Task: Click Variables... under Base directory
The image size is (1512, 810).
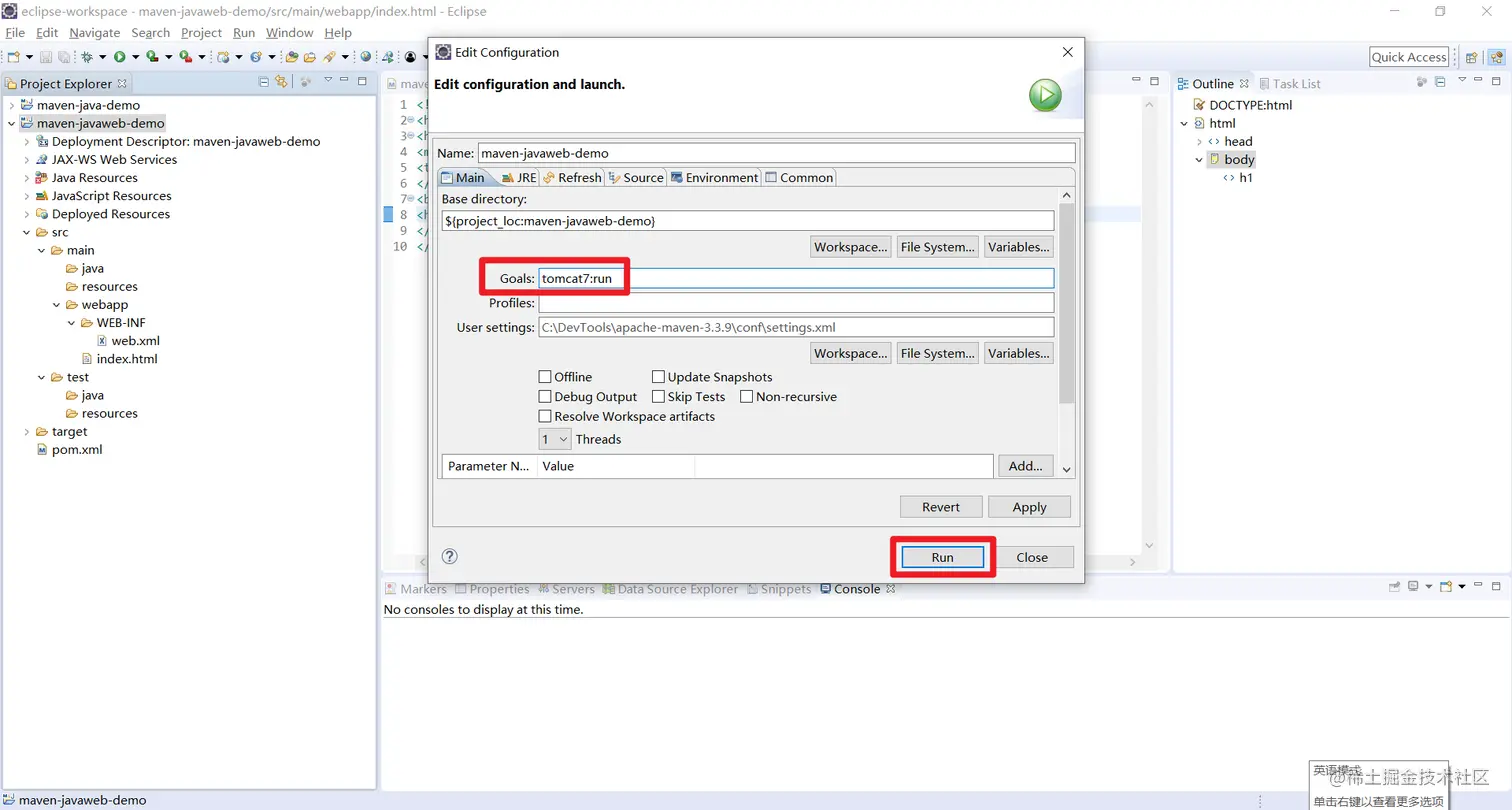Action: [1019, 247]
